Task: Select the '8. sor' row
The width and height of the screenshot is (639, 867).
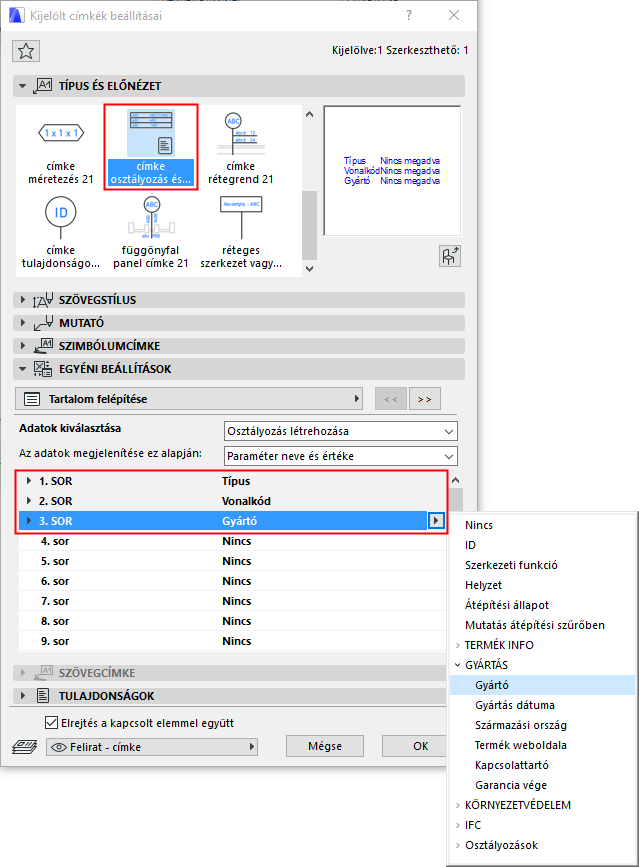Action: [x=232, y=621]
